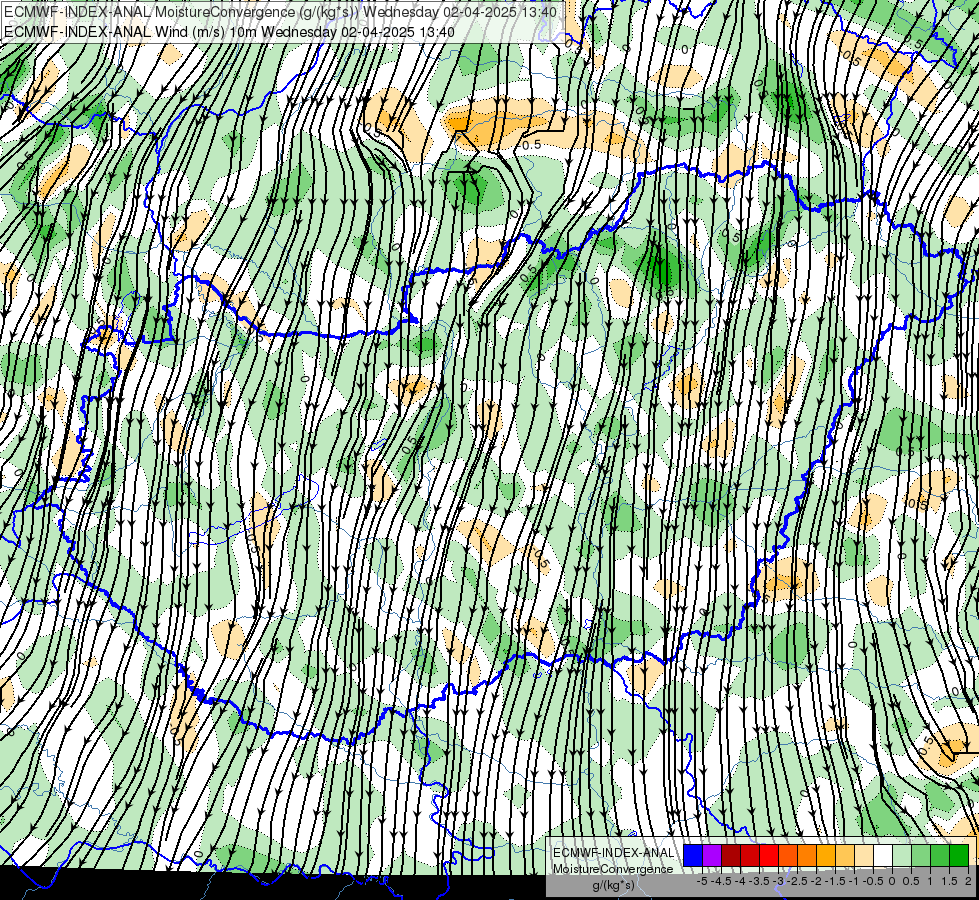Click the legend tick value '-3.5'
The height and width of the screenshot is (900, 979).
(x=759, y=881)
